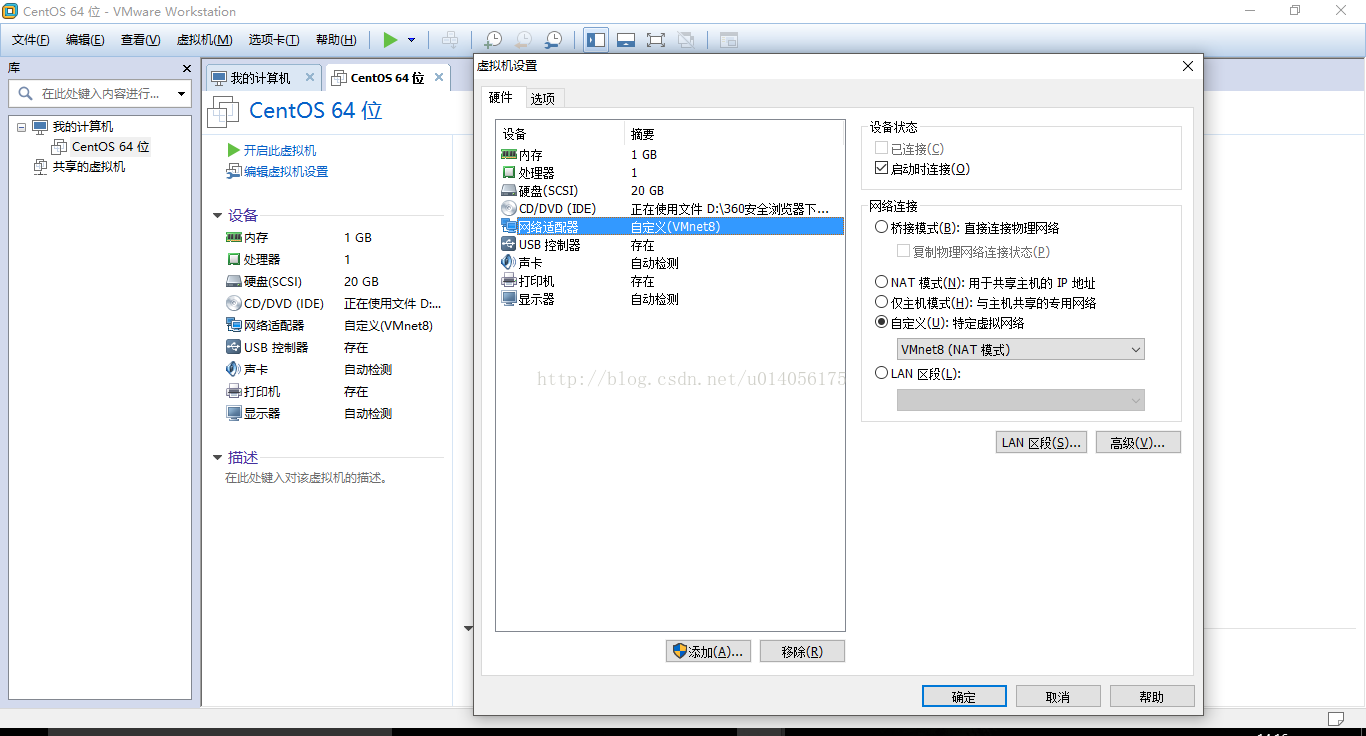Click the take snapshot clock icon
Viewport: 1366px width, 736px height.
click(493, 40)
